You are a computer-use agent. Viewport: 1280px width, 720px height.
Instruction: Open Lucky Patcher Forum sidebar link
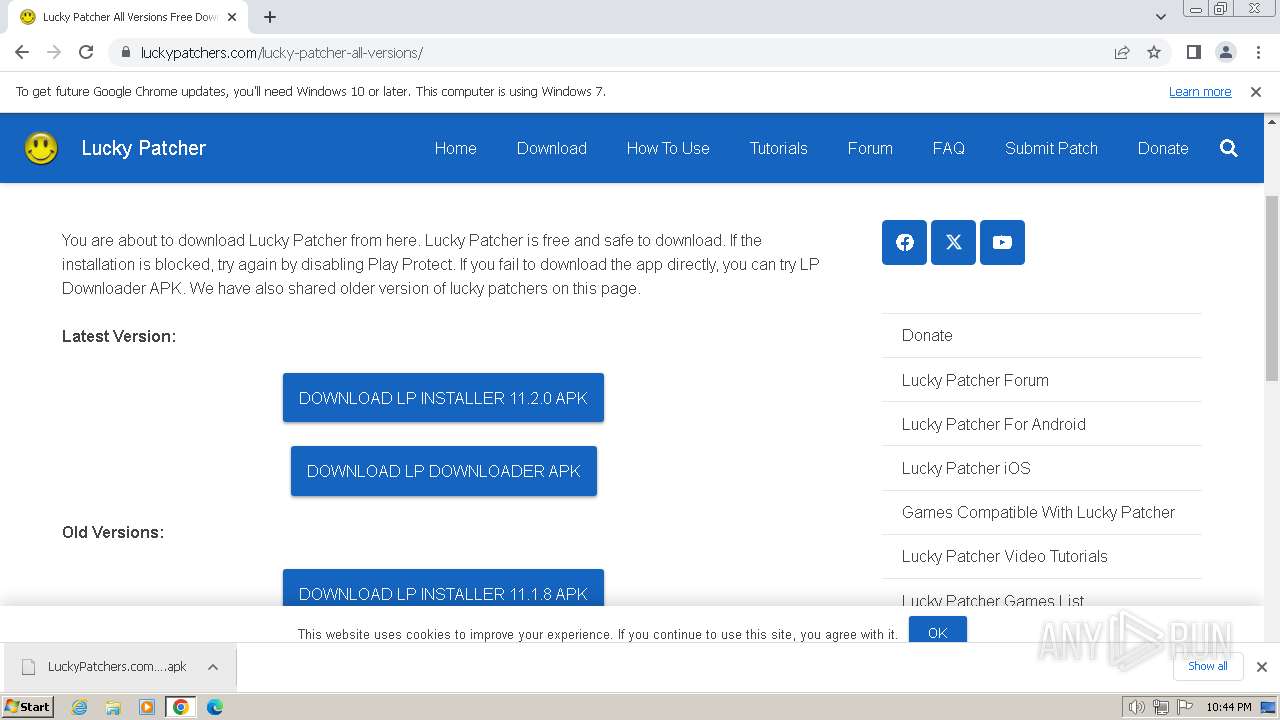coord(975,380)
